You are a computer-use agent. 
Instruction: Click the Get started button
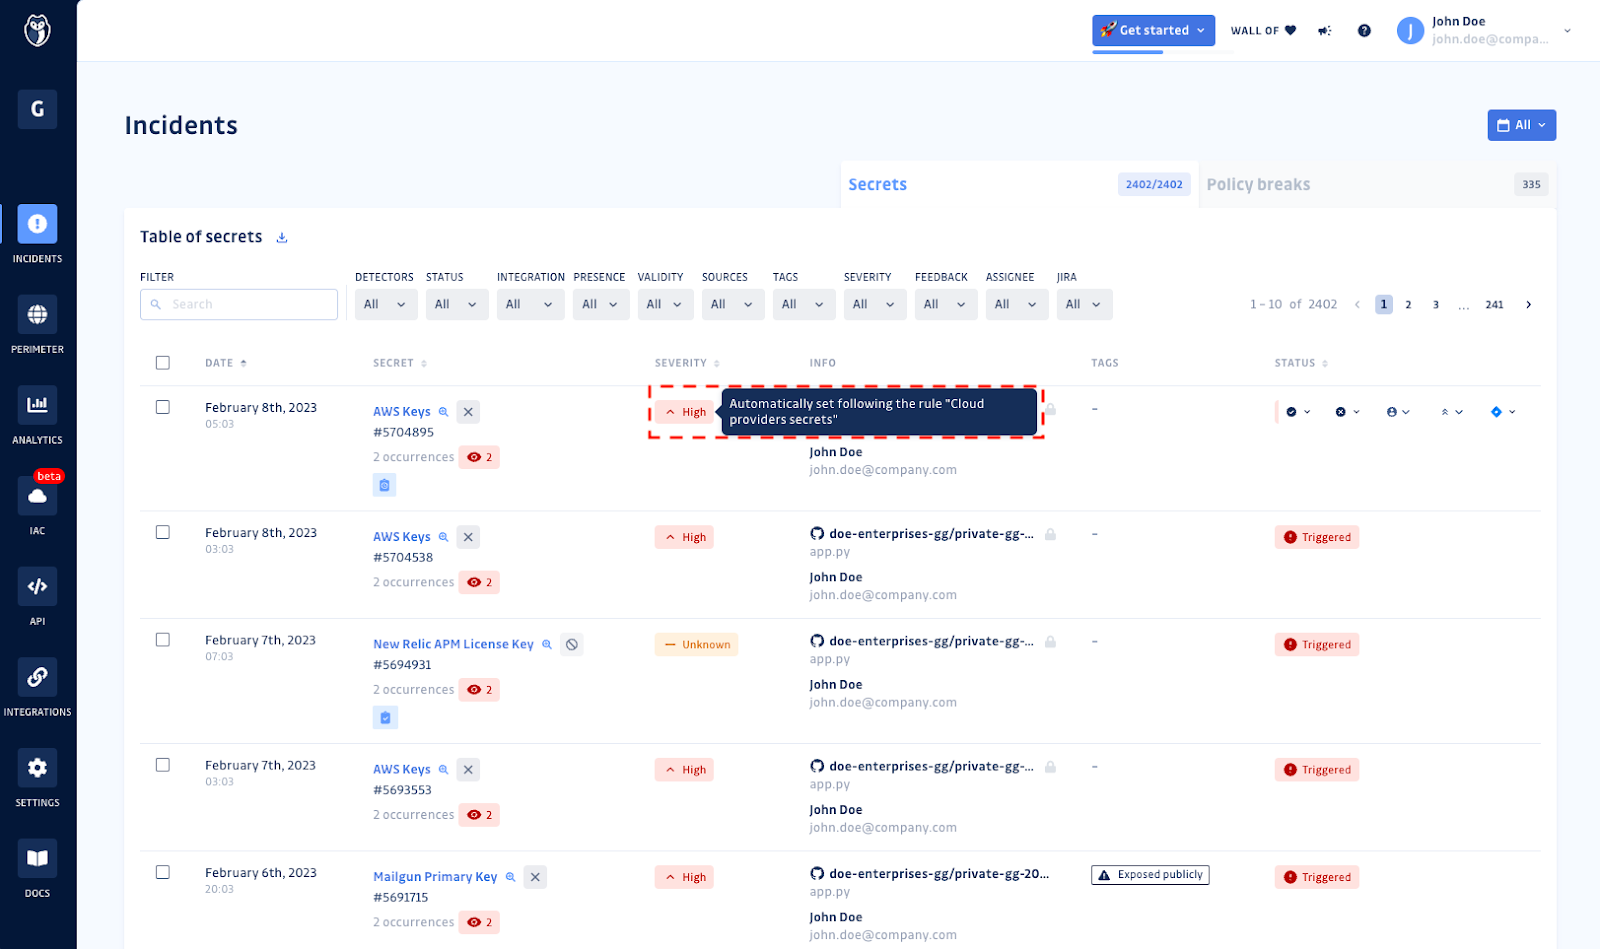pyautogui.click(x=1153, y=30)
